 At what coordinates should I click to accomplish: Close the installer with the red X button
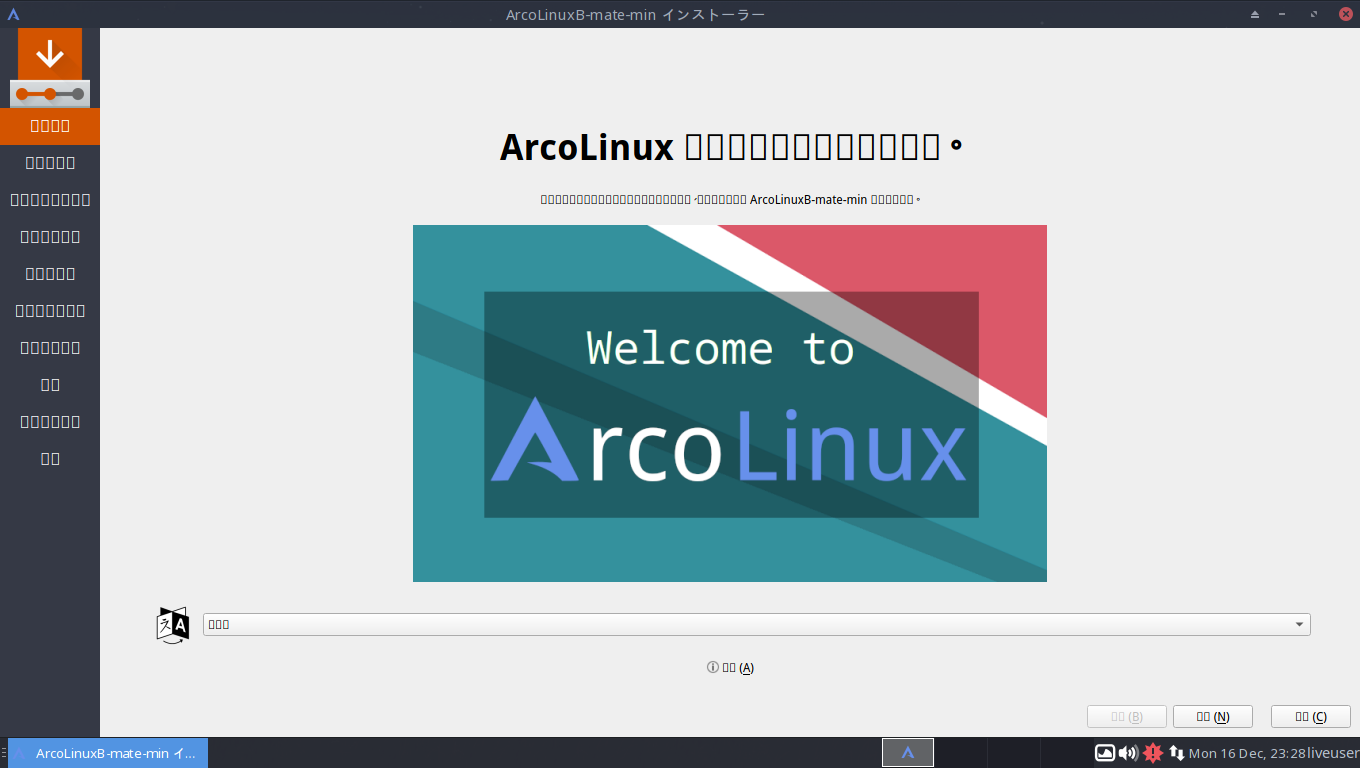tap(1345, 14)
